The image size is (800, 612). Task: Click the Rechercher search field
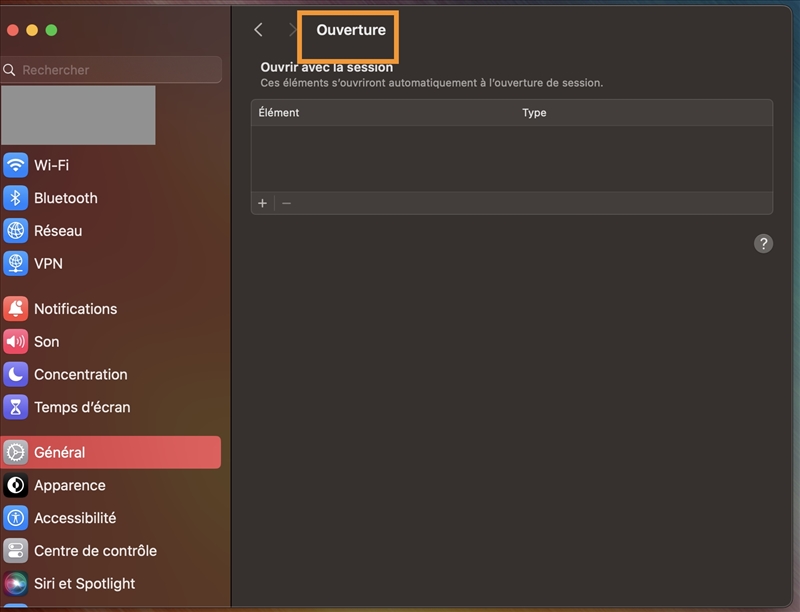tap(117, 70)
